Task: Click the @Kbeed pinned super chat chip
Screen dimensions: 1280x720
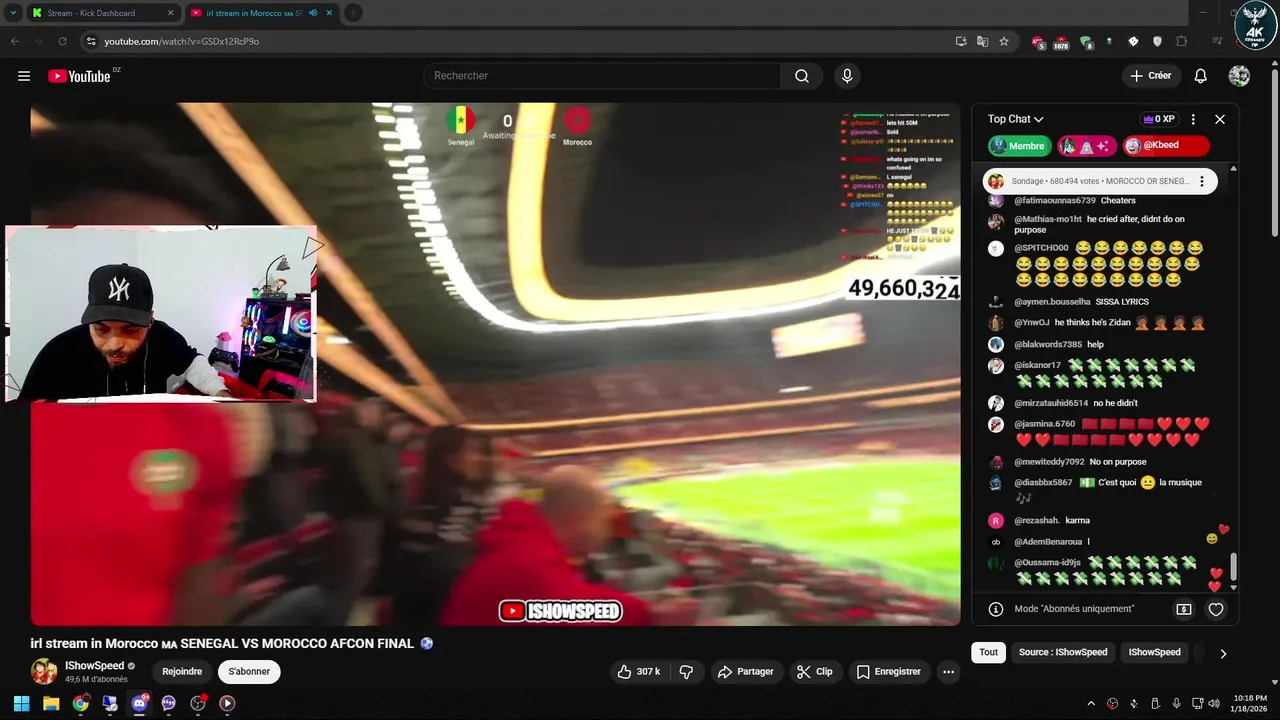Action: pos(1165,146)
